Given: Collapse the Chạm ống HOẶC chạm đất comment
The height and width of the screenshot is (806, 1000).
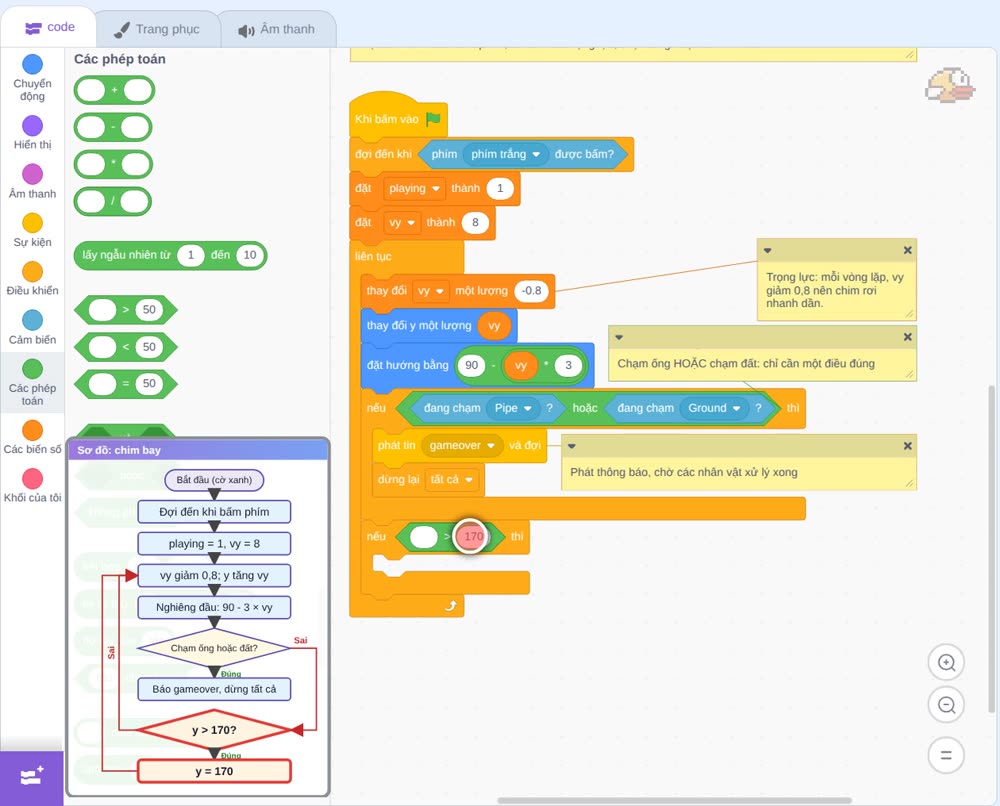Looking at the screenshot, I should [618, 337].
